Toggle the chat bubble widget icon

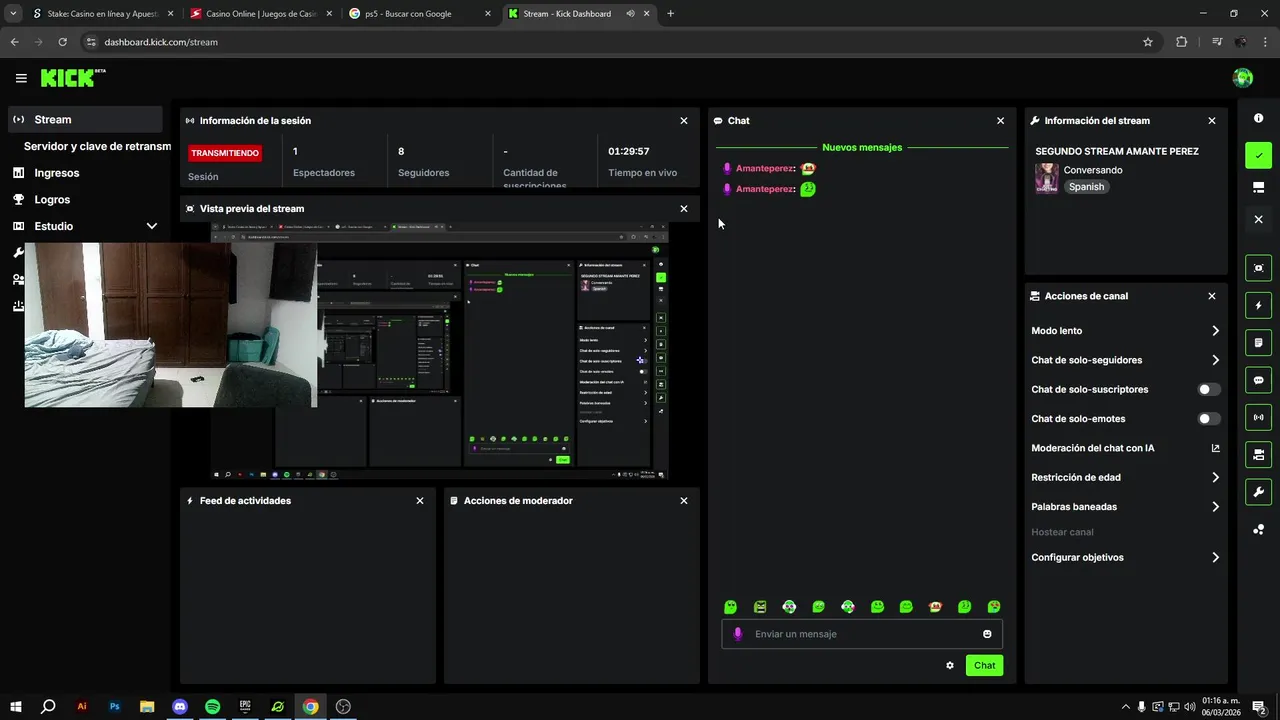[1258, 380]
